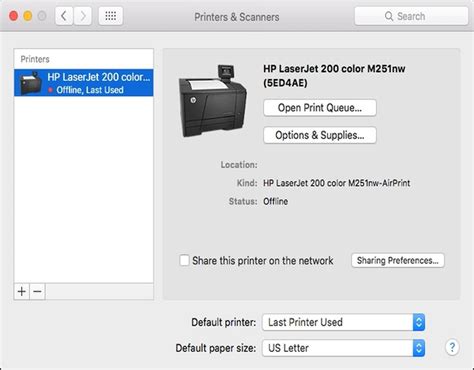Viewport: 474px width, 370px height.
Task: Click the search magnifying glass icon
Action: (x=389, y=16)
